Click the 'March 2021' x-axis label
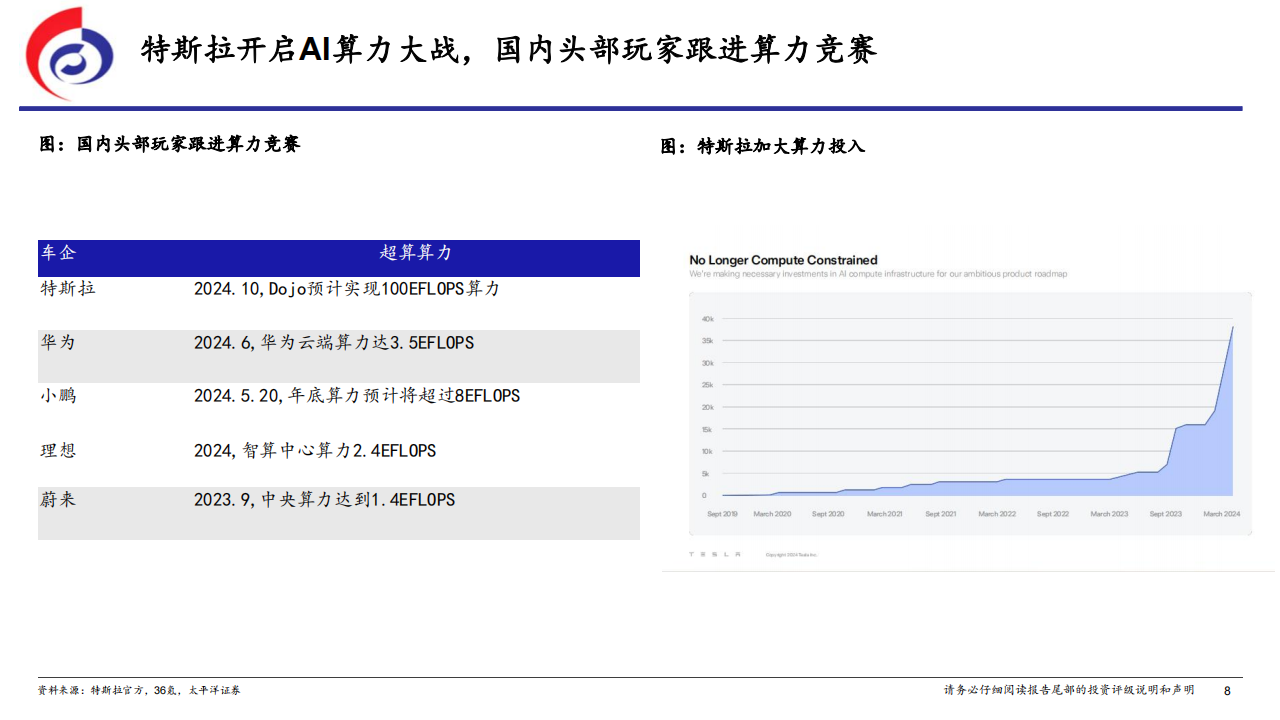Image resolution: width=1280 pixels, height=720 pixels. (884, 514)
